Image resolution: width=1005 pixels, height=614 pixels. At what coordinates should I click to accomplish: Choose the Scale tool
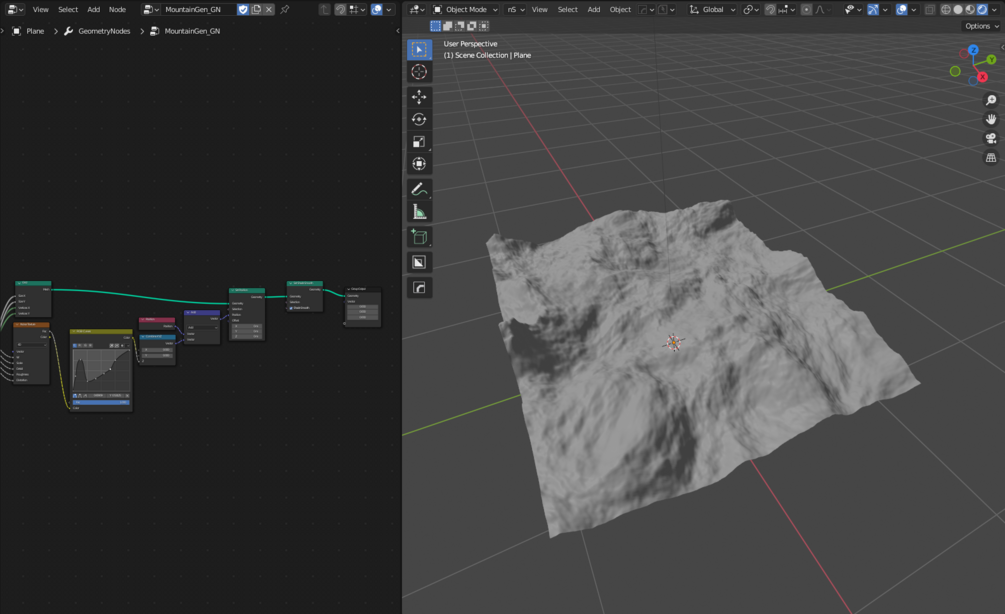(419, 142)
